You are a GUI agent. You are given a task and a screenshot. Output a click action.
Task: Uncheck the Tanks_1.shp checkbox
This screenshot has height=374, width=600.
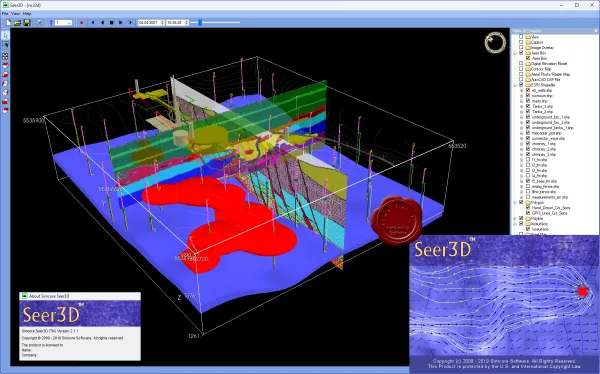pos(528,106)
